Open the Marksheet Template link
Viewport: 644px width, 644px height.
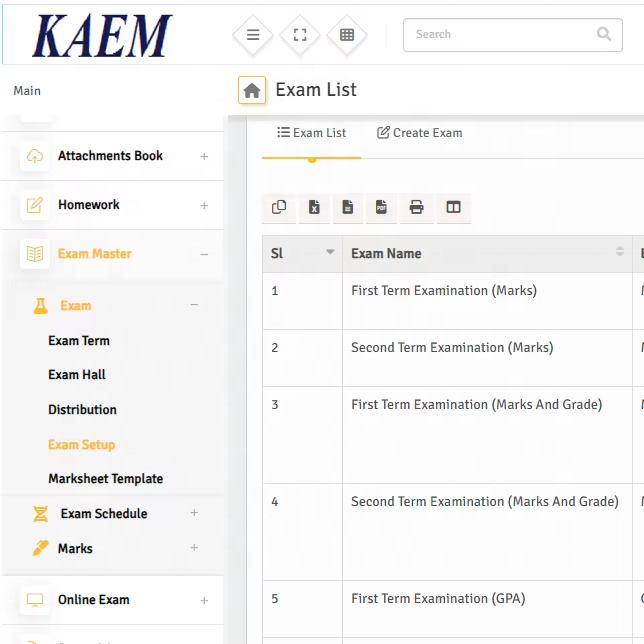(x=105, y=479)
